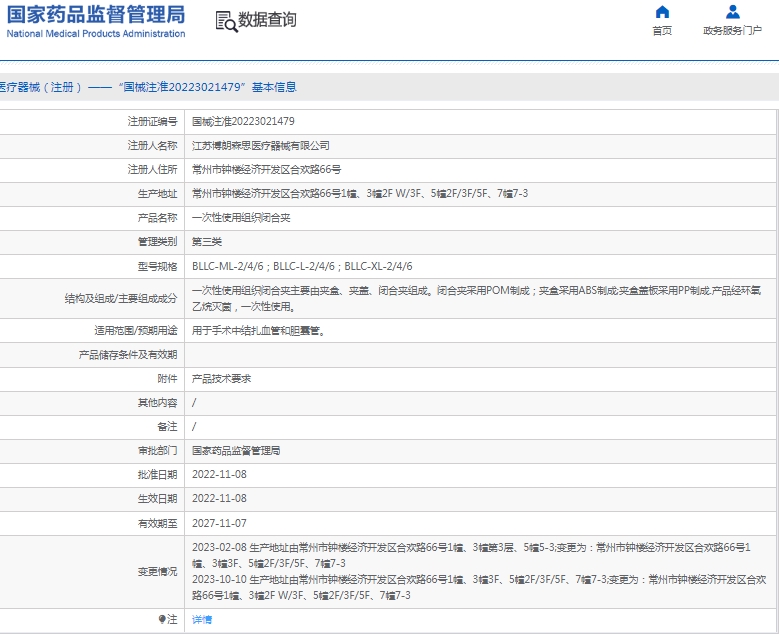This screenshot has width=779, height=636.
Task: Select registration number 国械注准20223021479 value
Action: pyautogui.click(x=243, y=122)
